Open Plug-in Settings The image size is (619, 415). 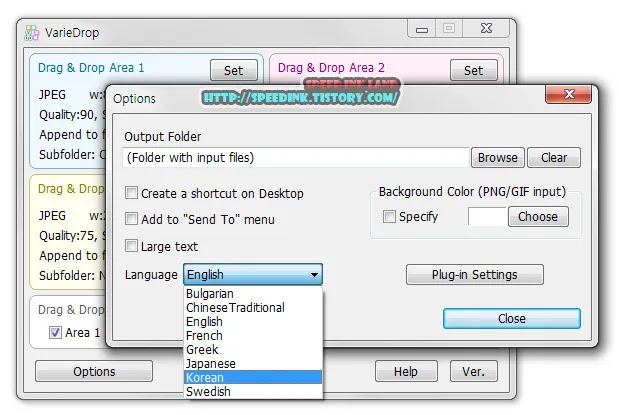[475, 274]
